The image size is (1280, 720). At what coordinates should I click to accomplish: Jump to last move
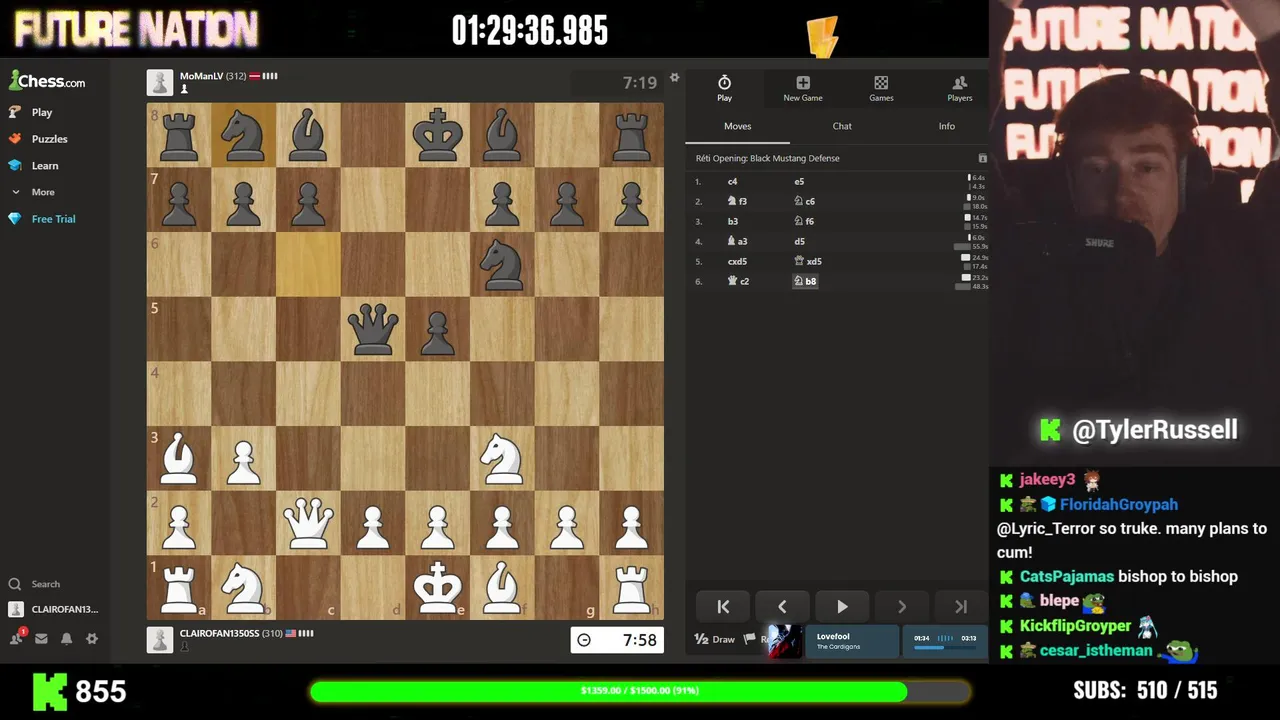960,606
